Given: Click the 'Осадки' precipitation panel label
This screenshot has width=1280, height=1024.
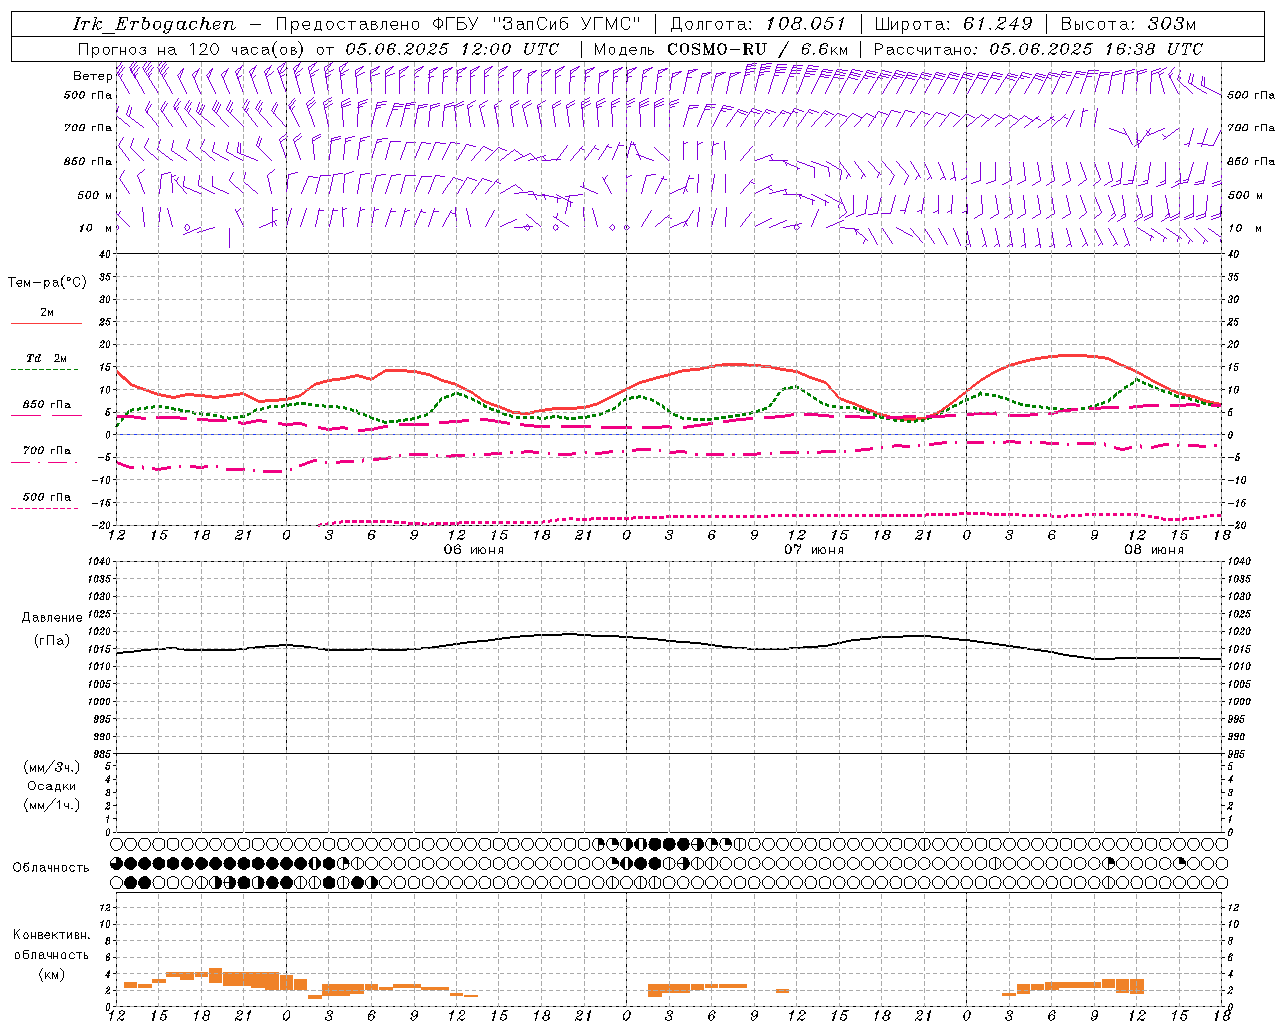Looking at the screenshot, I should [x=52, y=786].
